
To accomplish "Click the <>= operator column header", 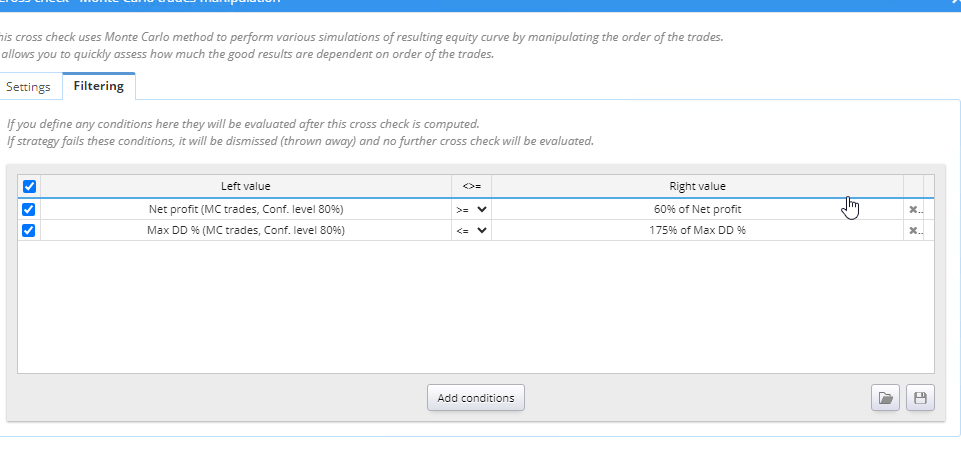I will pyautogui.click(x=471, y=186).
